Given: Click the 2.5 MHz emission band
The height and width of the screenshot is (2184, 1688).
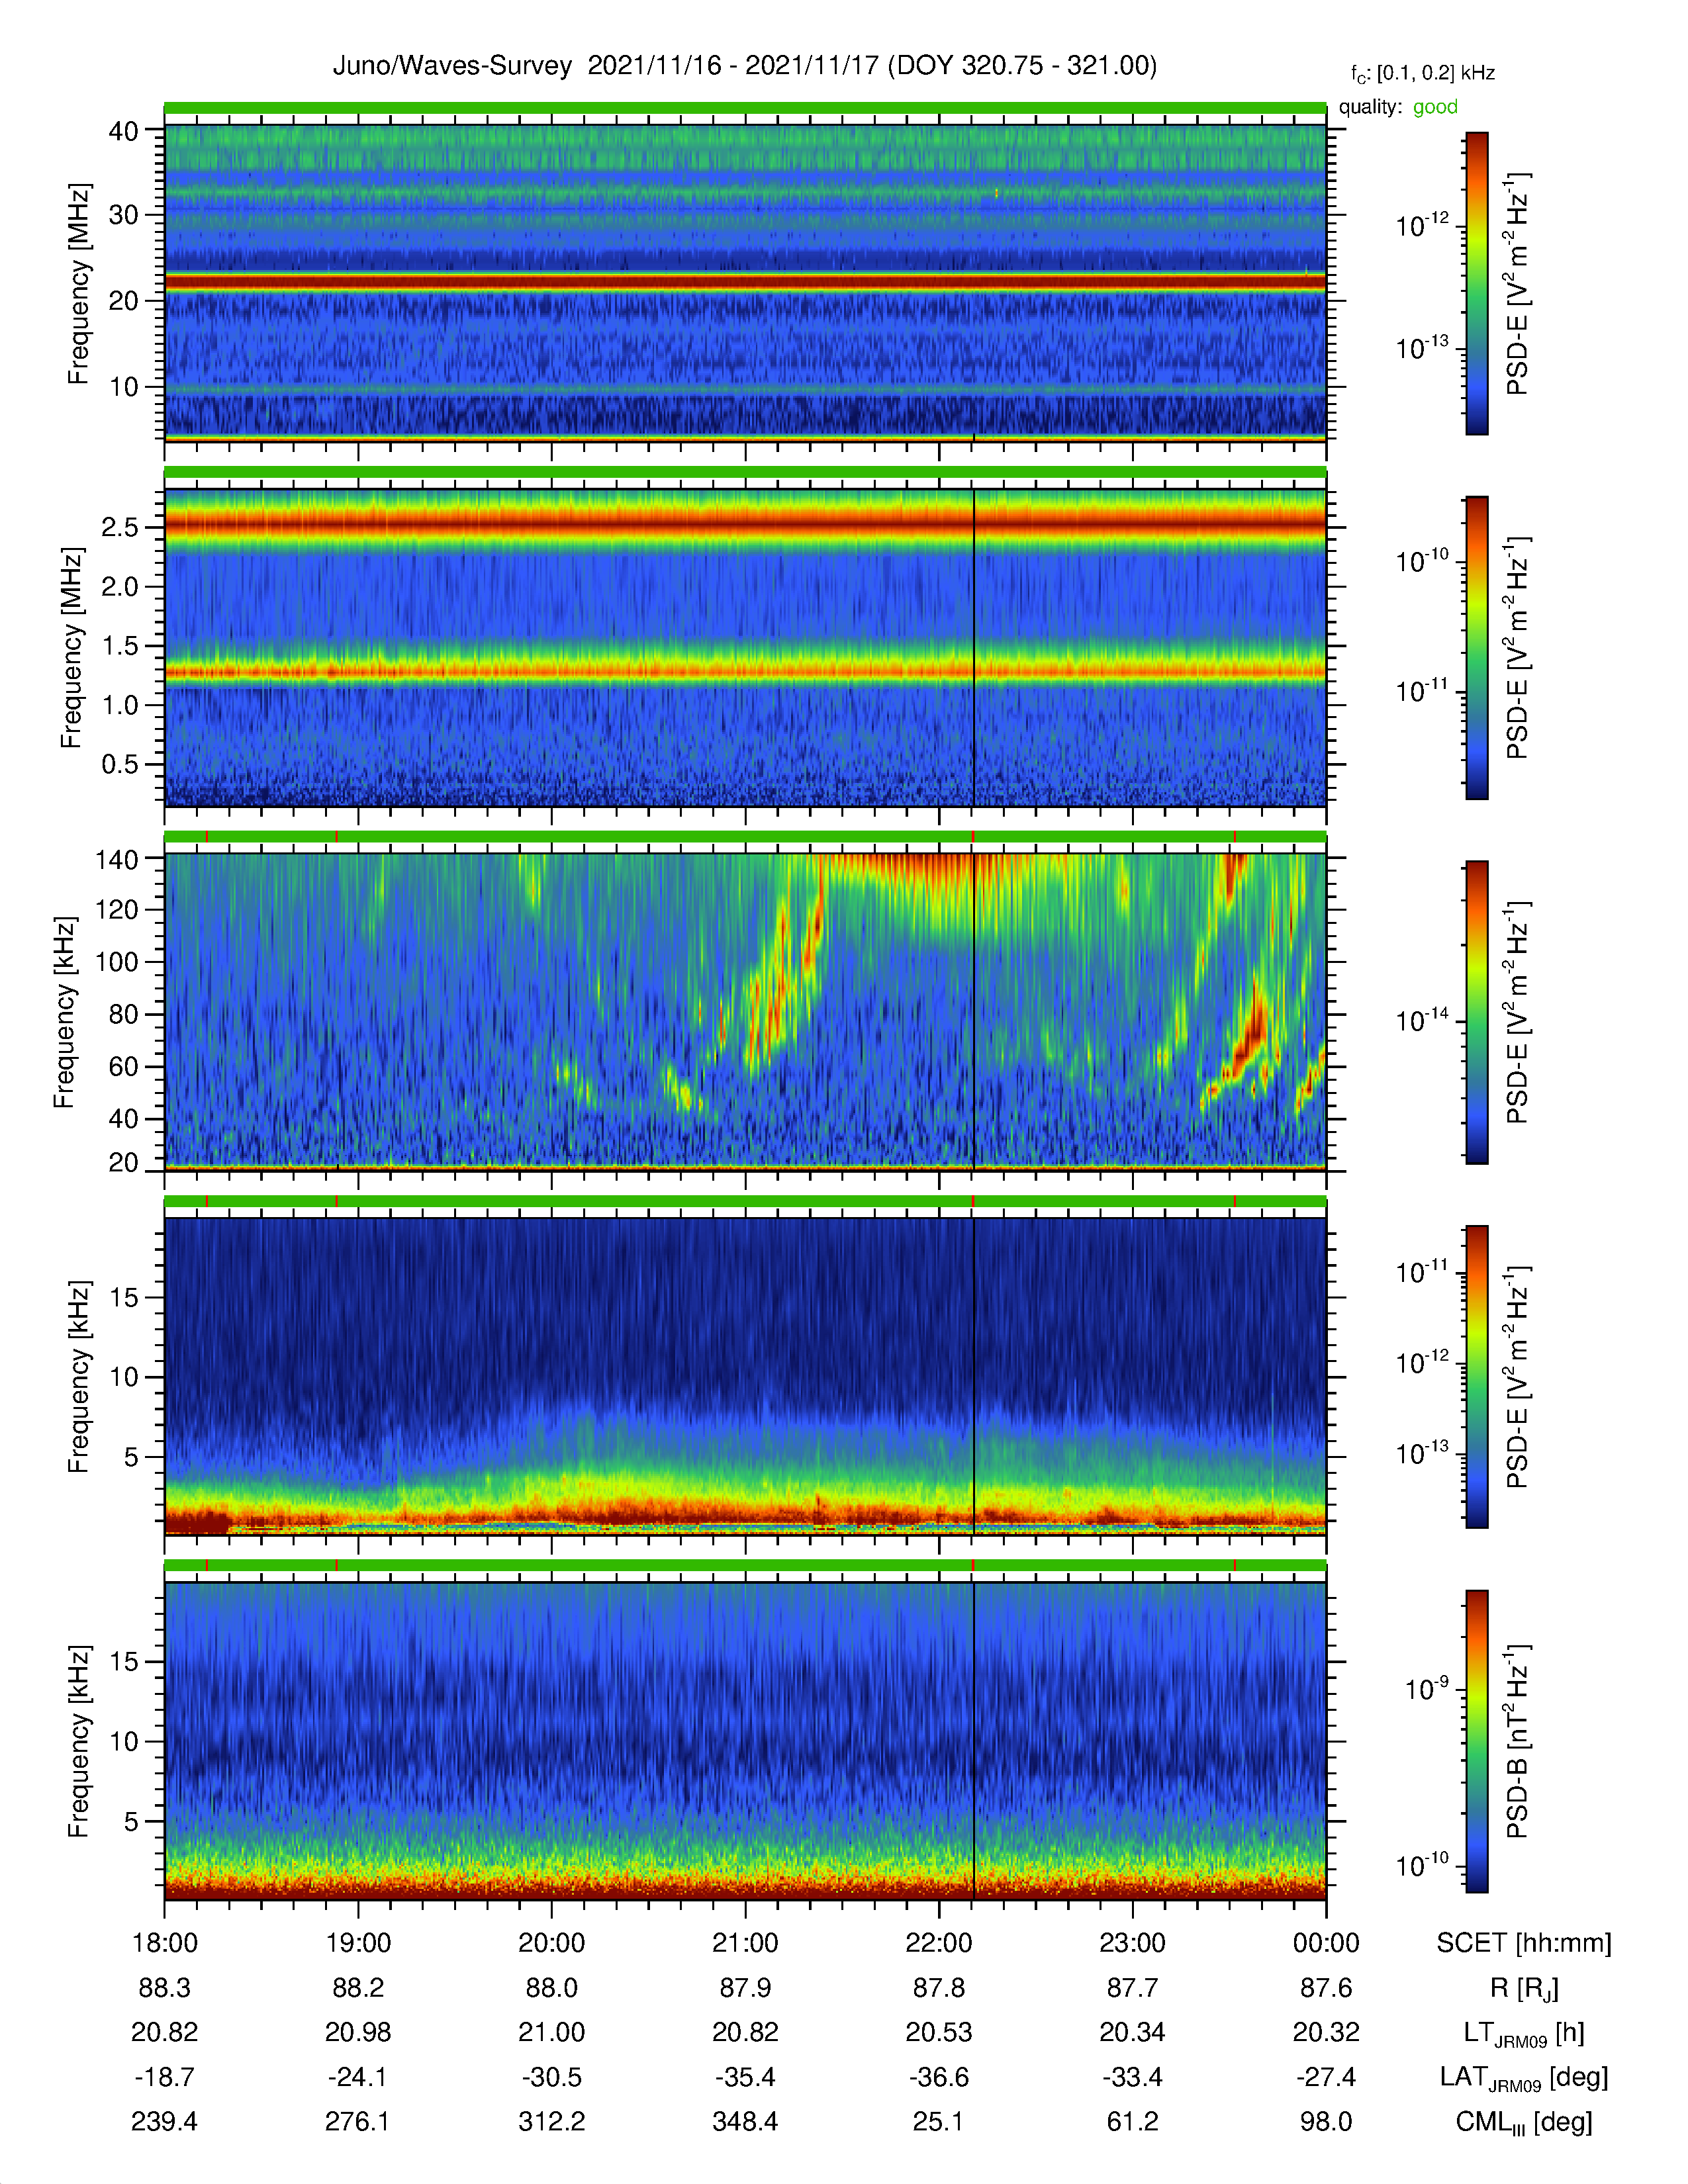Looking at the screenshot, I should click(745, 522).
